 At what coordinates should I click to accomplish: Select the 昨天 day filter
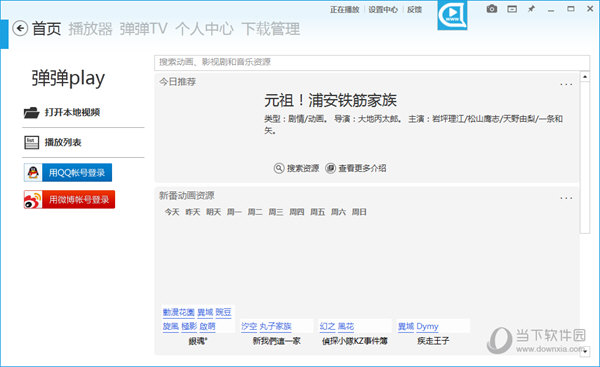(x=193, y=212)
